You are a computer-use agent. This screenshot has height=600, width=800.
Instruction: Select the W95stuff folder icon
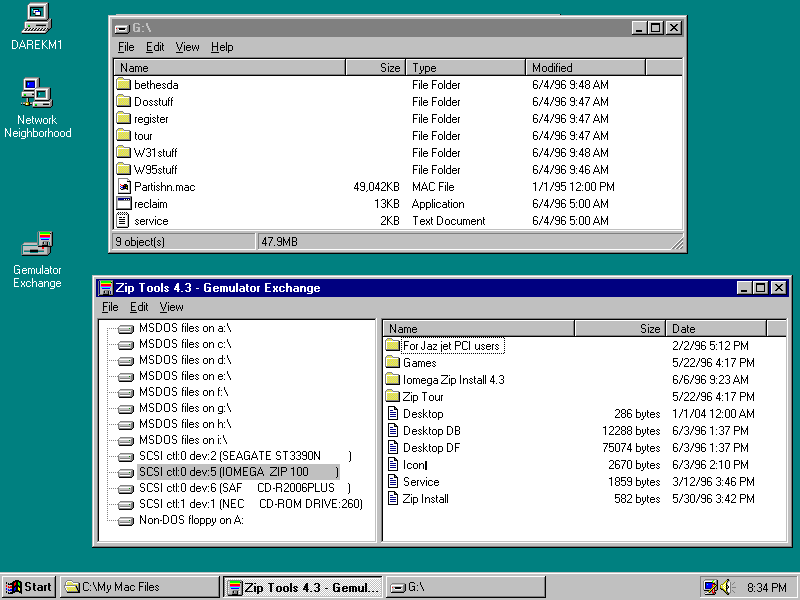(x=123, y=169)
